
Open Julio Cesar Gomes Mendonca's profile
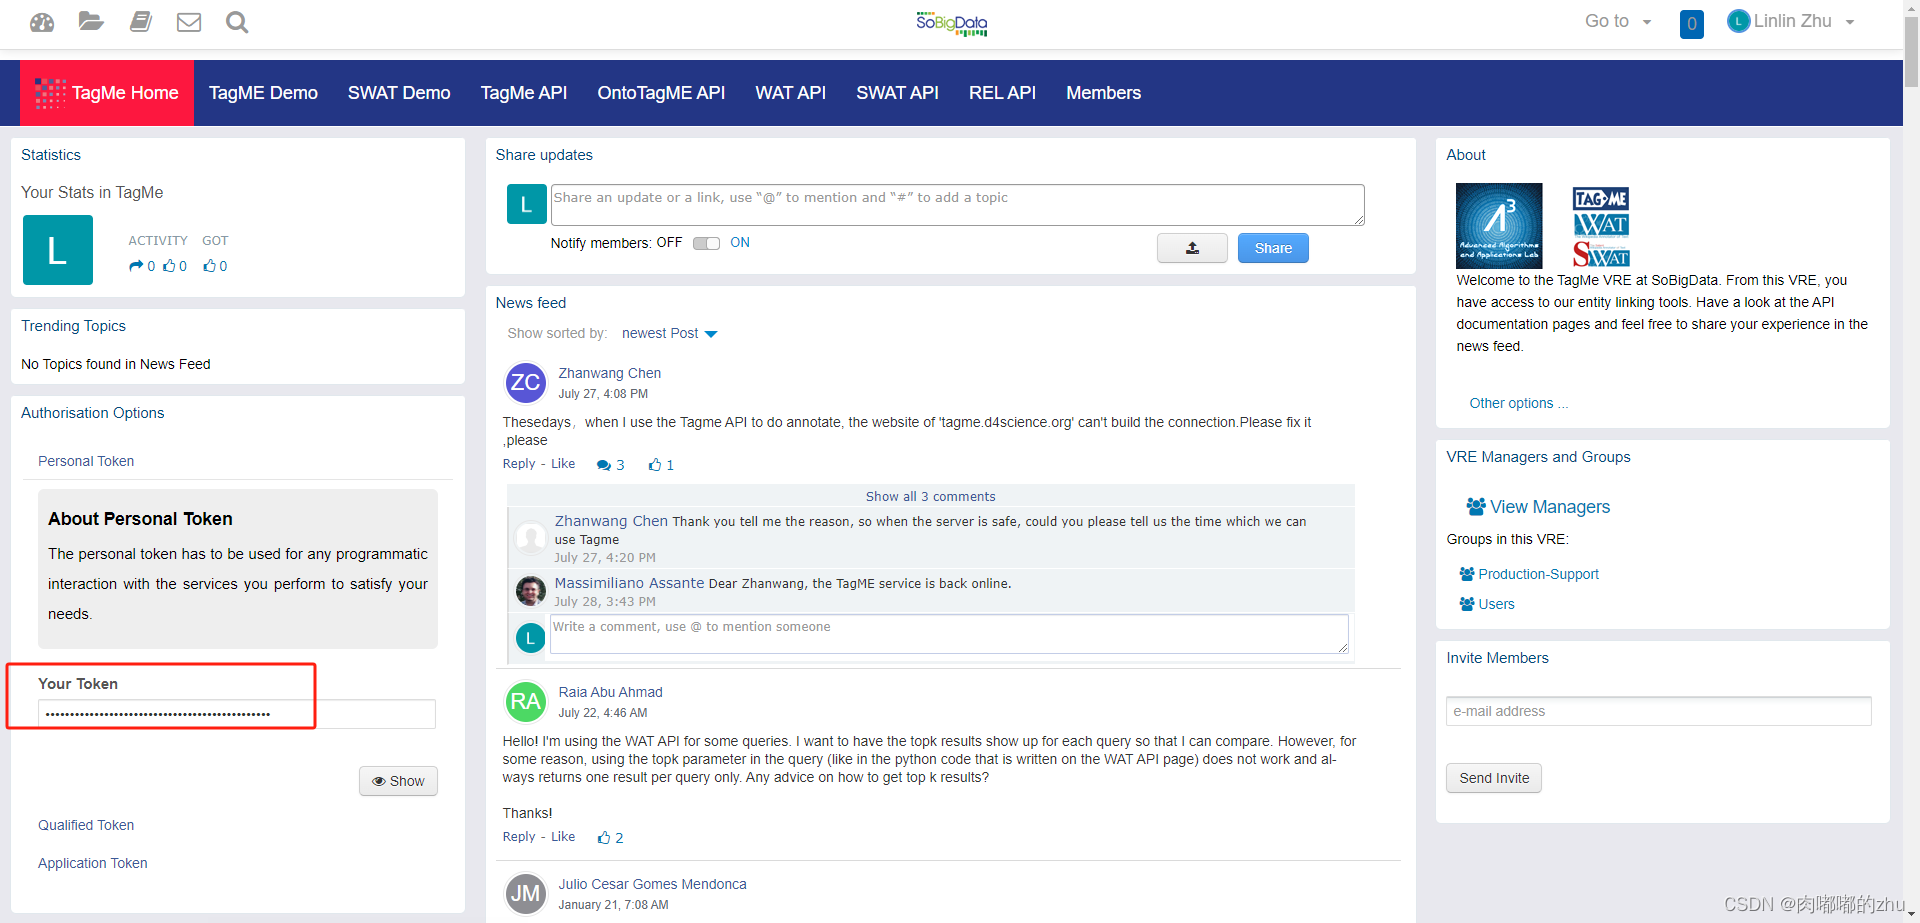pyautogui.click(x=652, y=884)
